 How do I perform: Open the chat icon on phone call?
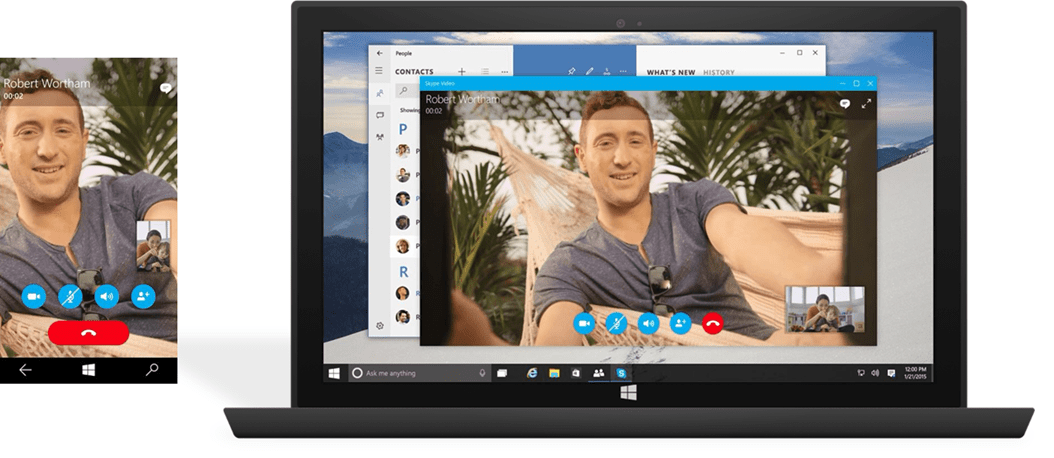coord(165,88)
